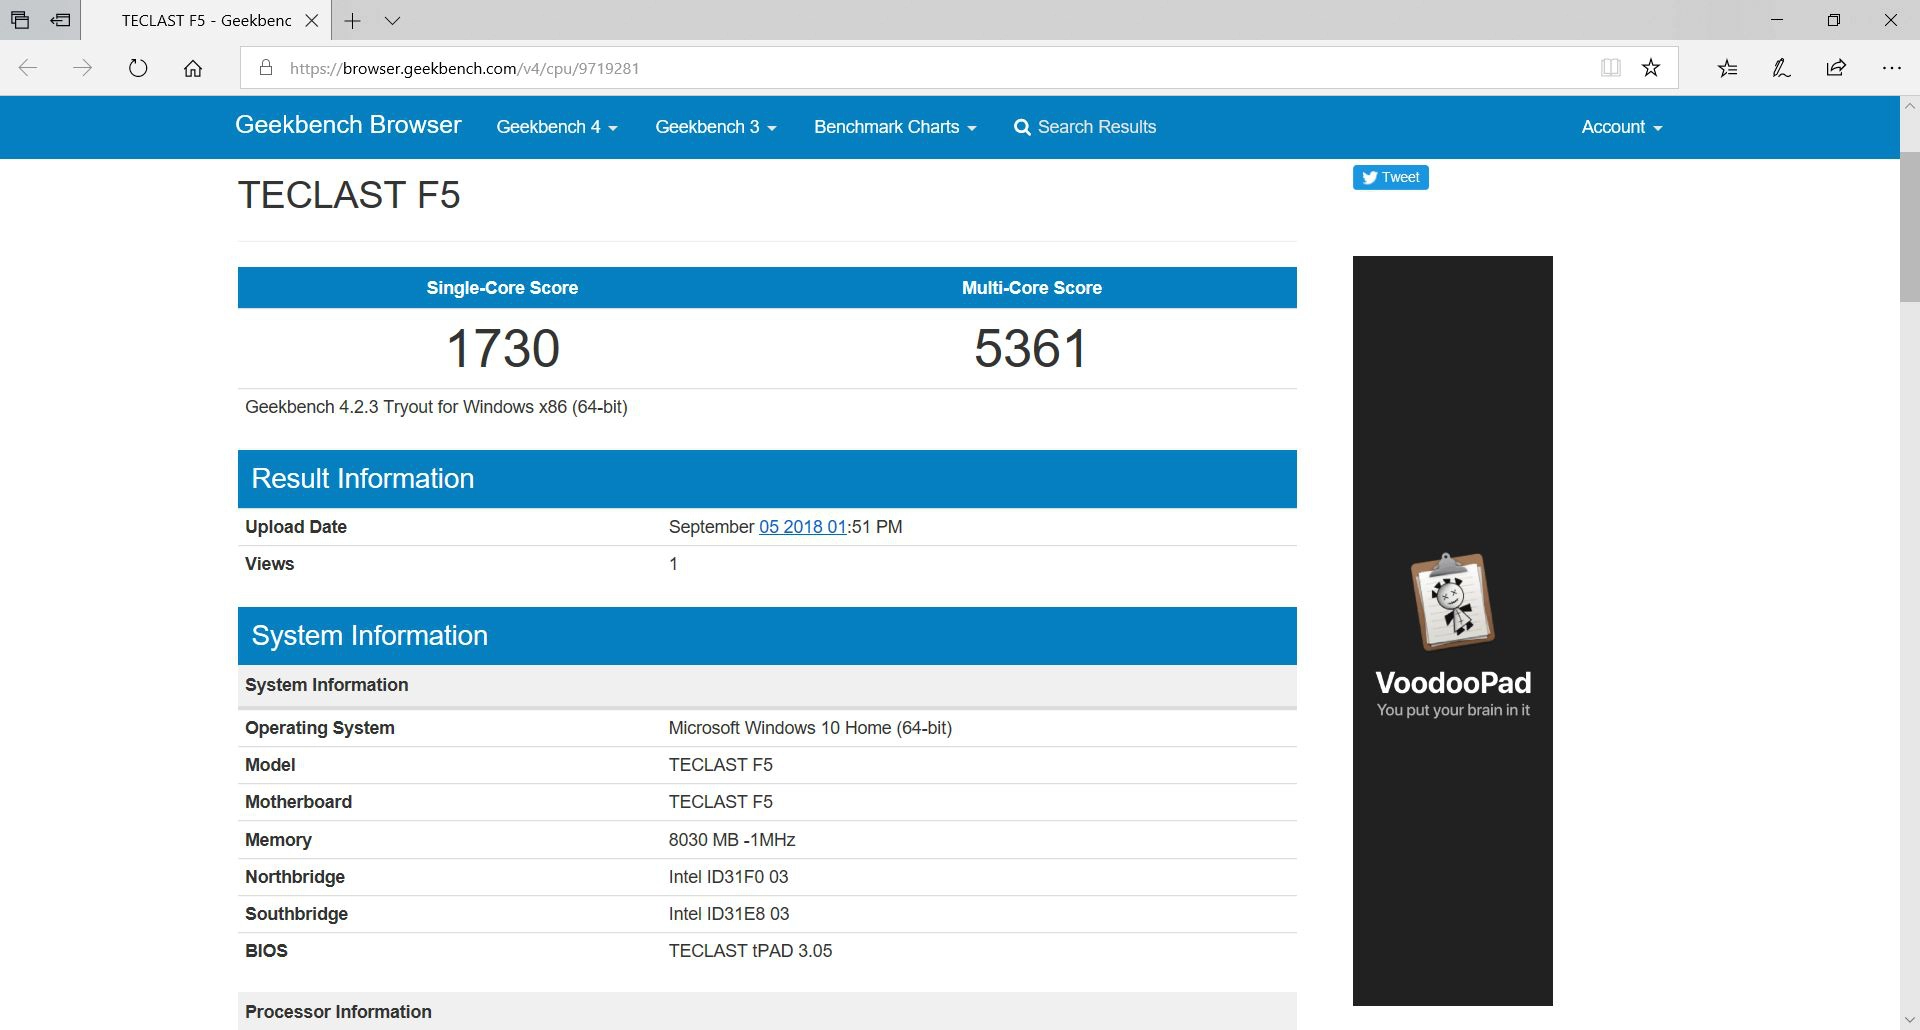Go to Home page icon

pos(193,68)
